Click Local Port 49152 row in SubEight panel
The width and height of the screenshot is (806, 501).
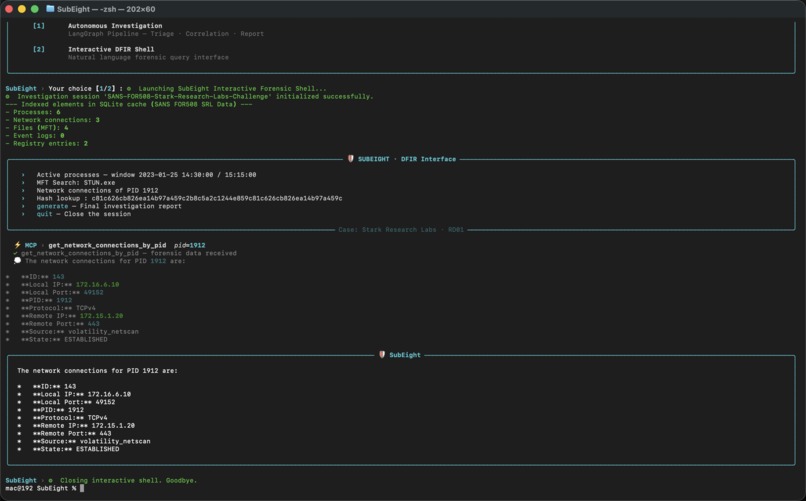pos(74,402)
